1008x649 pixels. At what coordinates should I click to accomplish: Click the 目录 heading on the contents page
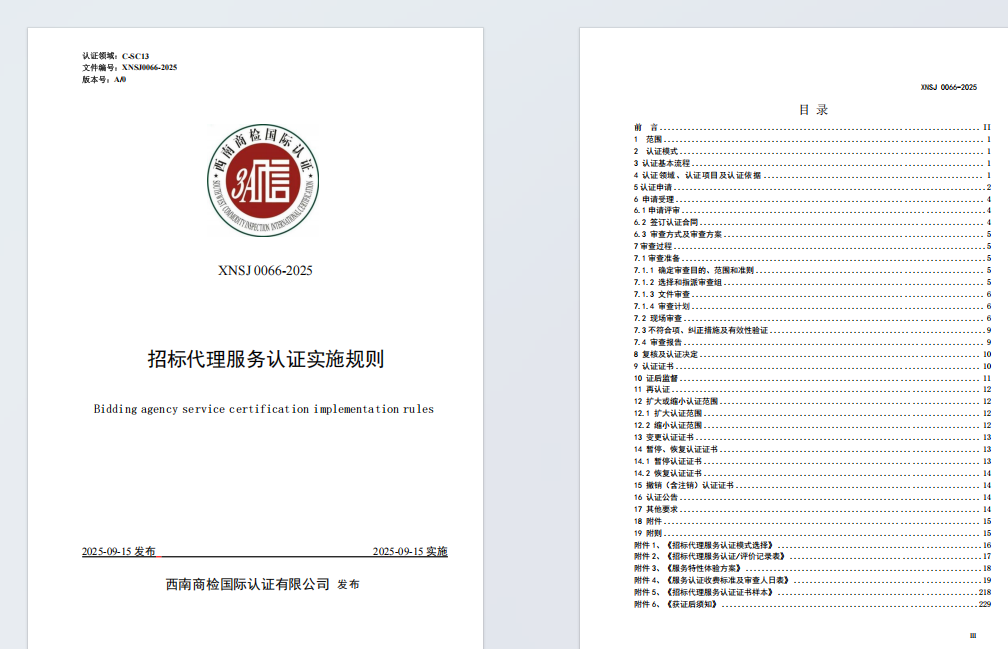(x=813, y=110)
